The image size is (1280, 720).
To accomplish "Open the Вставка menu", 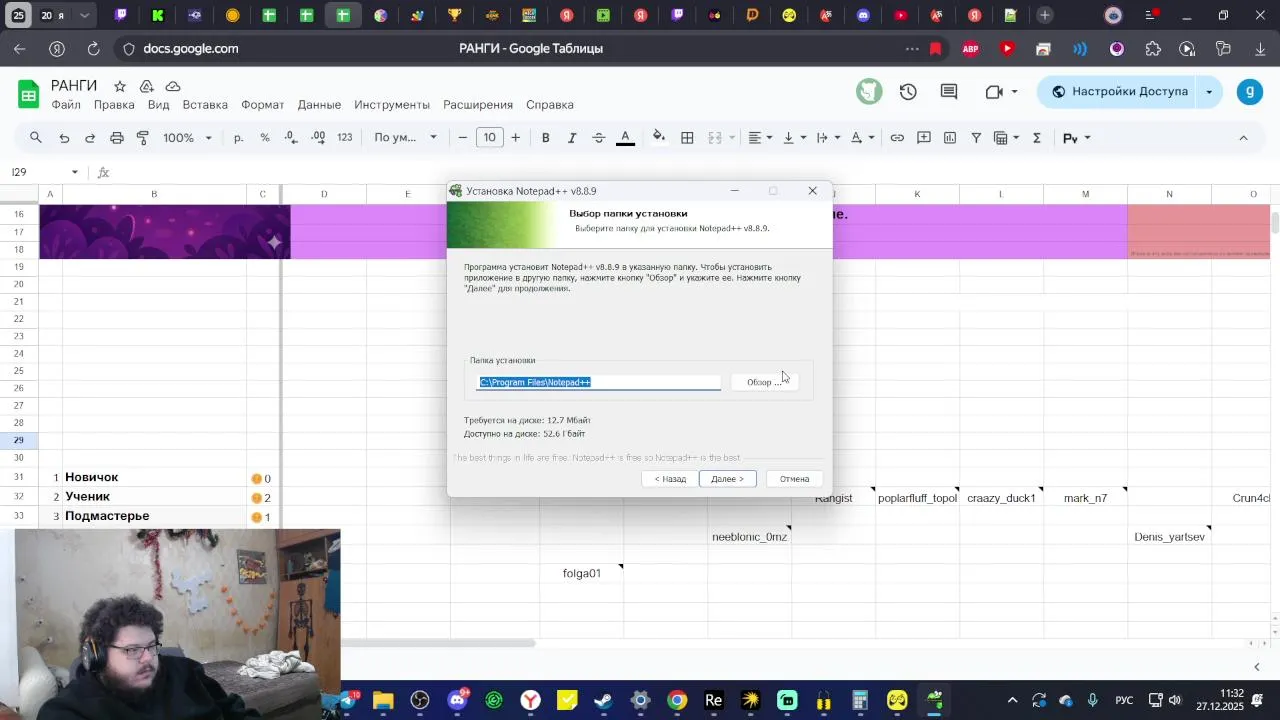I will pos(205,105).
